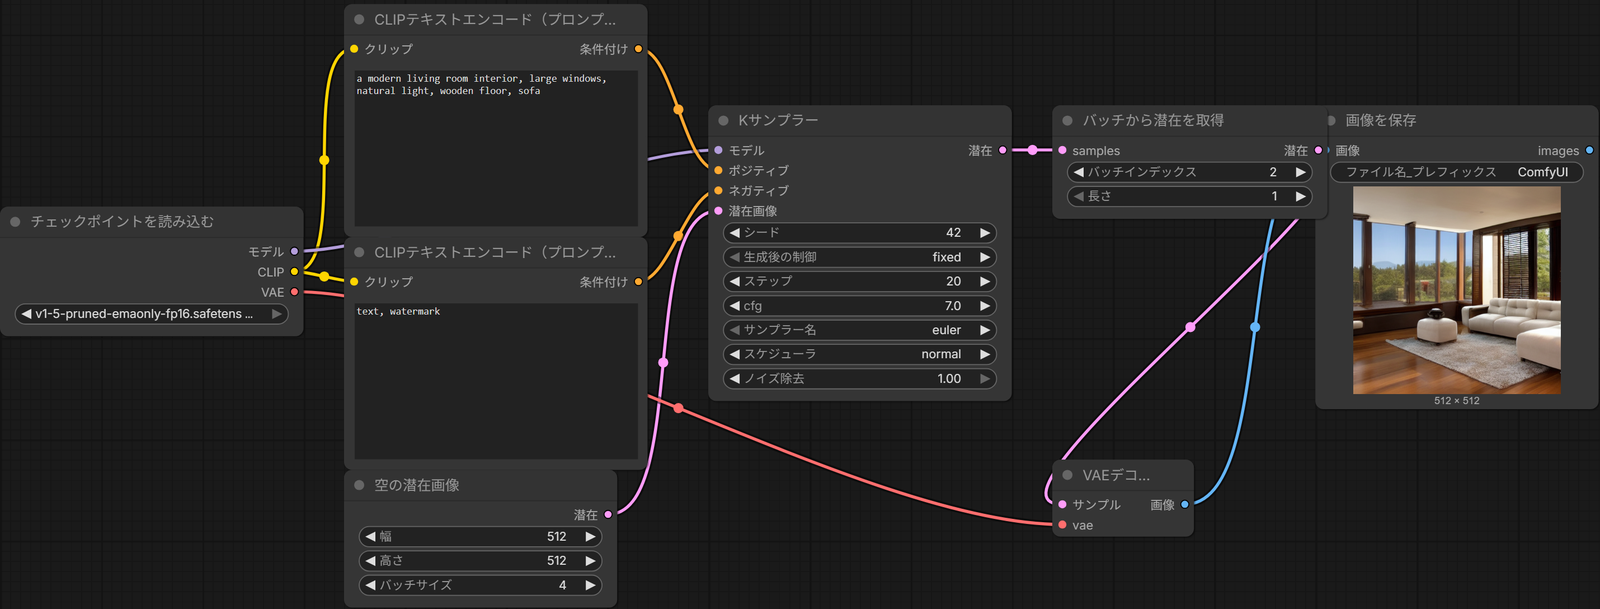Increase 長さ using its right arrow
This screenshot has width=1600, height=609.
(1300, 196)
